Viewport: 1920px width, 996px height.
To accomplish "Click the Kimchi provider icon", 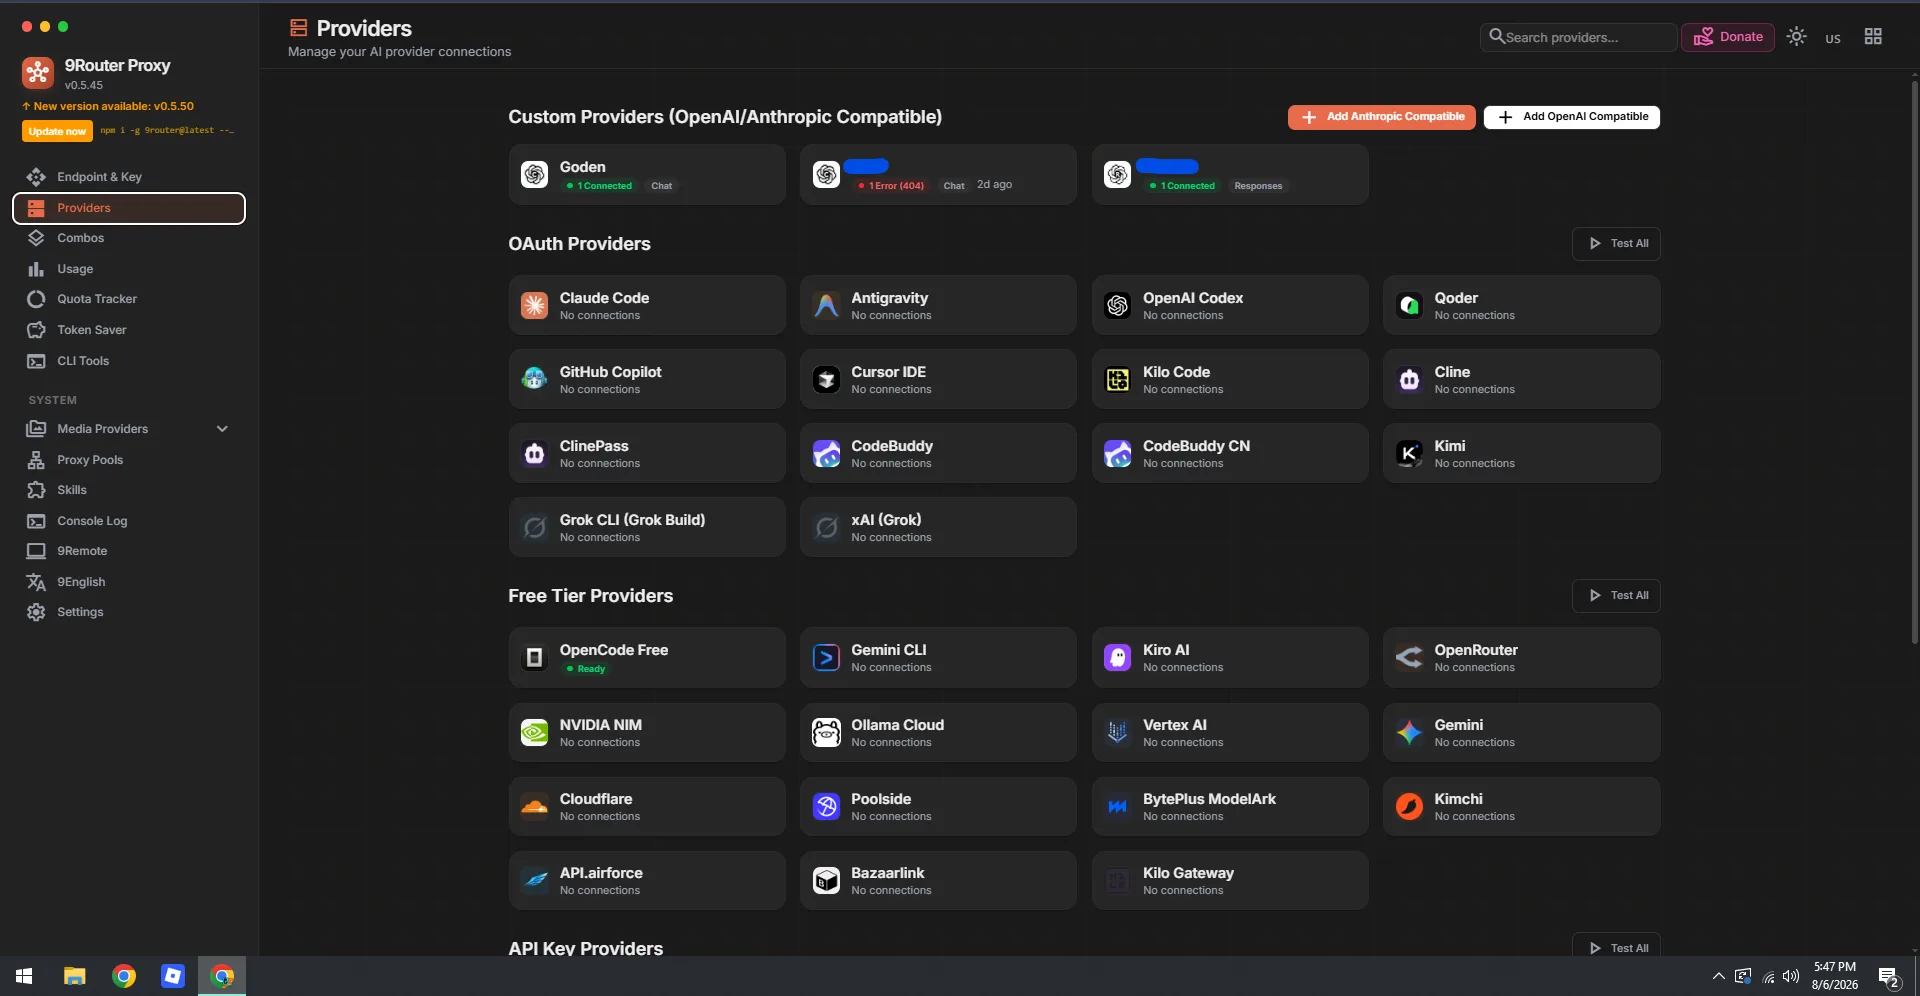I will [1409, 806].
